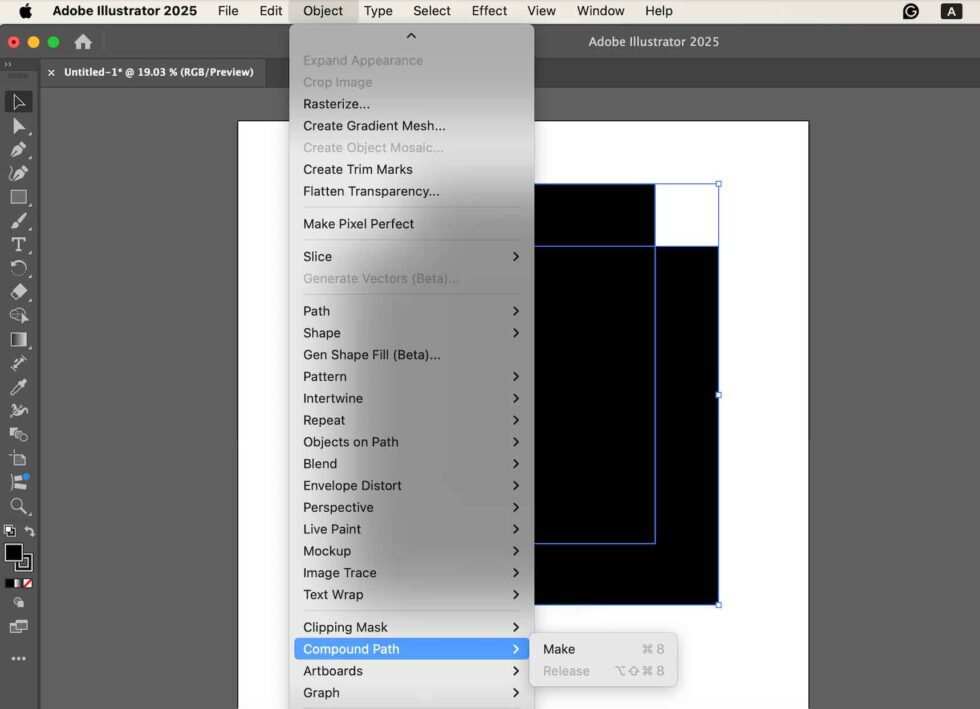The image size is (980, 709).
Task: Change the Screen Mode
Action: click(19, 627)
